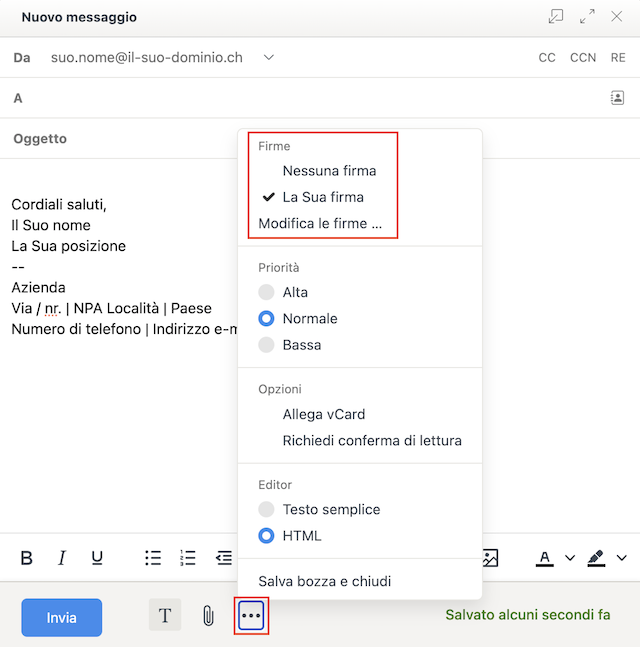The height and width of the screenshot is (647, 640).
Task: Open Modifica le firme…
Action: pos(320,223)
